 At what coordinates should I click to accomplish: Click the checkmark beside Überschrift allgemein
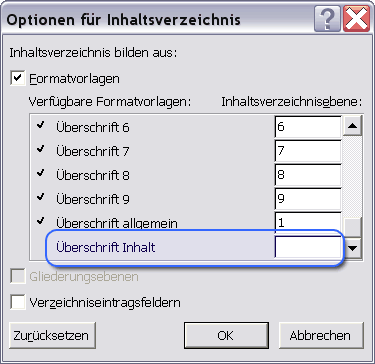coord(41,220)
